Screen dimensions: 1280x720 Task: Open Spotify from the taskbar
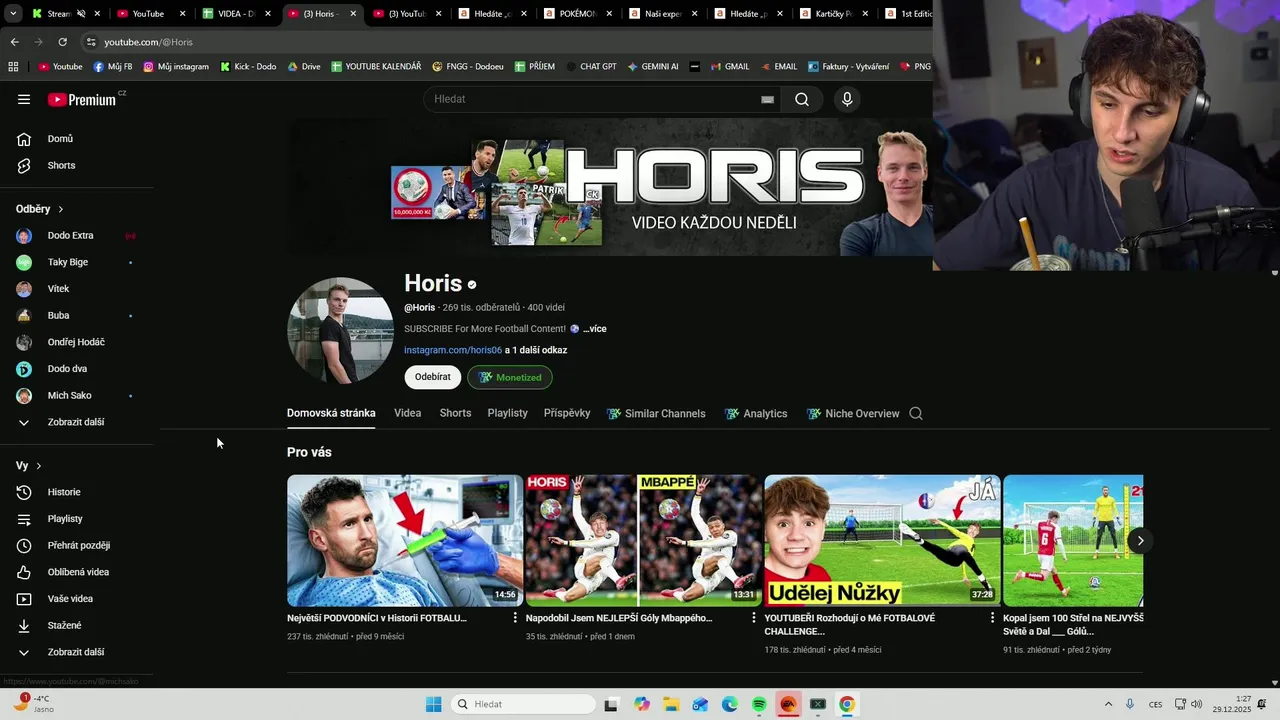click(759, 704)
